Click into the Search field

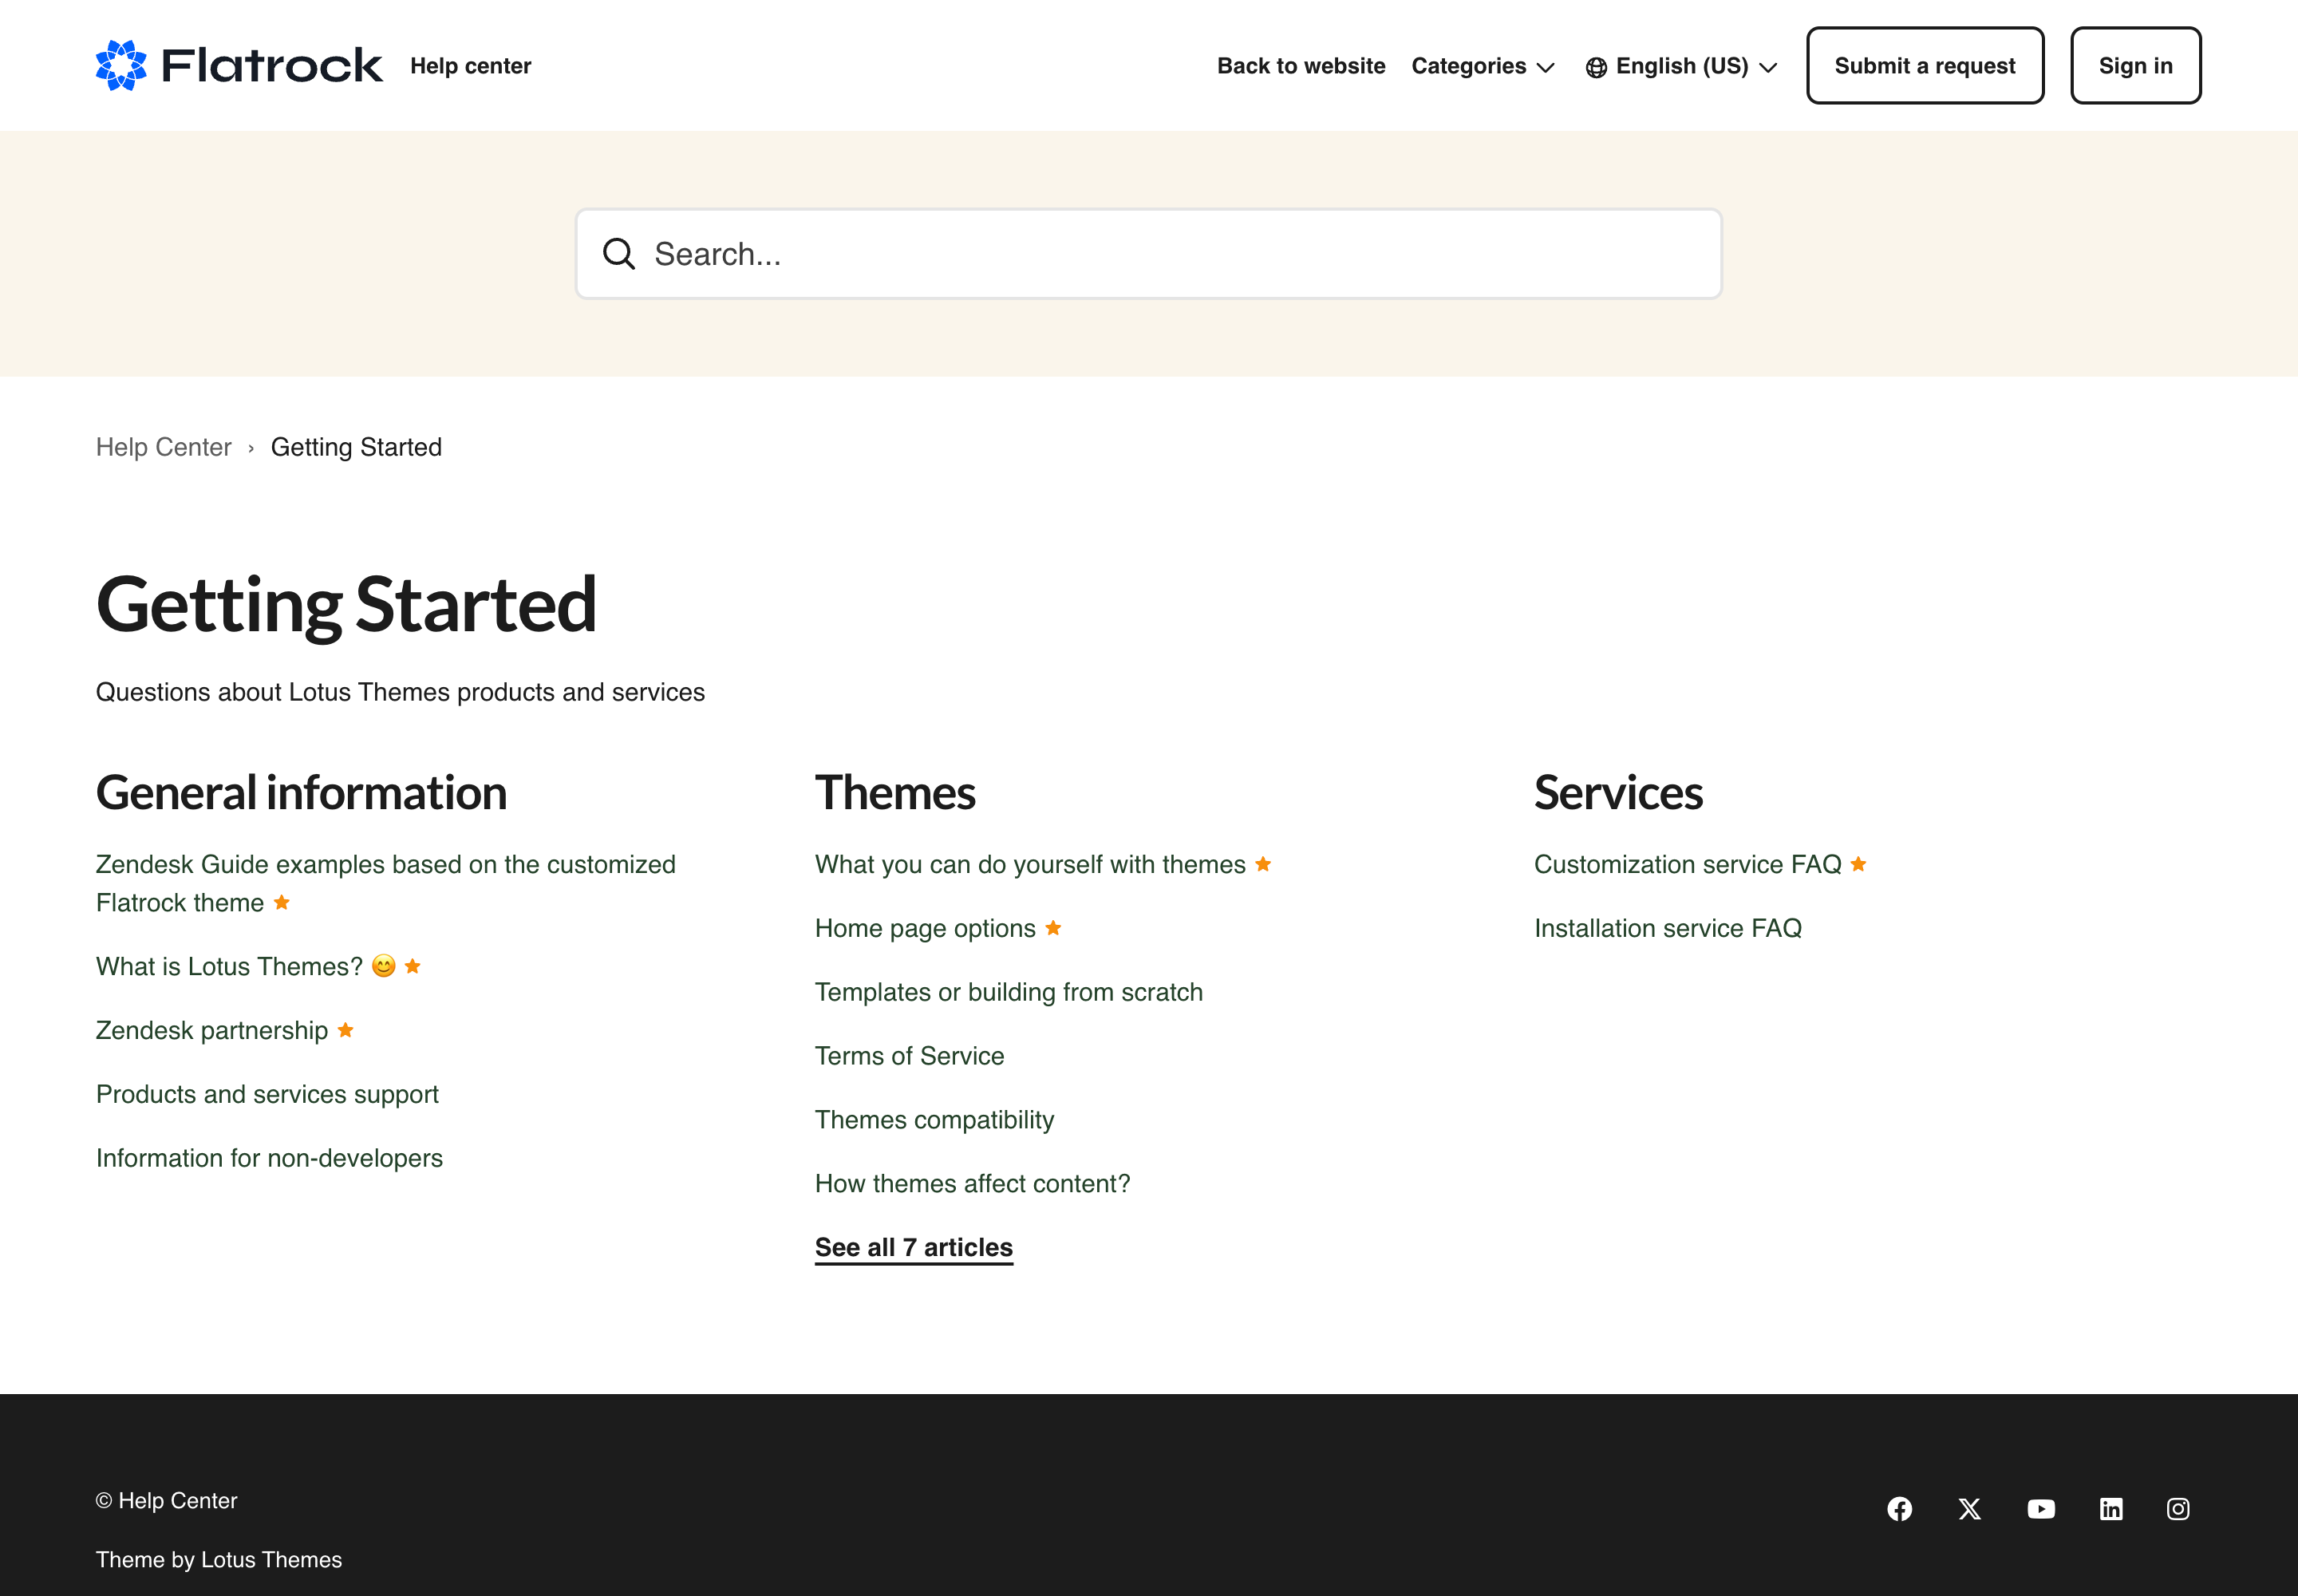point(1170,254)
